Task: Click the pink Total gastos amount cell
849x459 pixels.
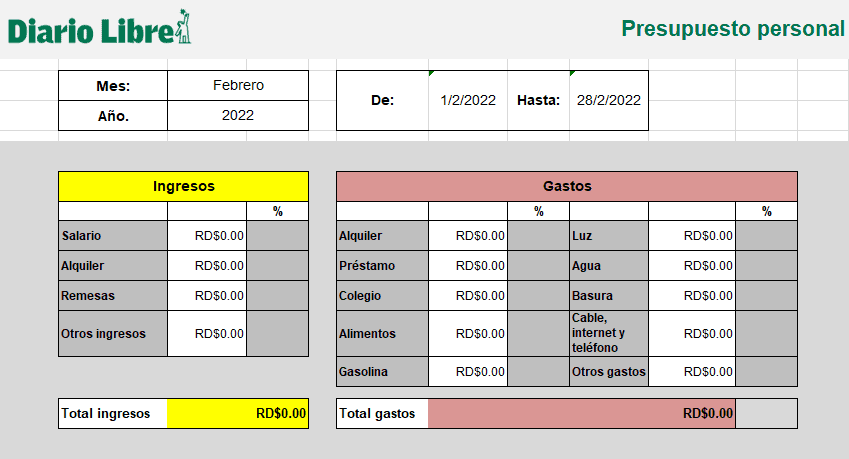Action: click(581, 413)
